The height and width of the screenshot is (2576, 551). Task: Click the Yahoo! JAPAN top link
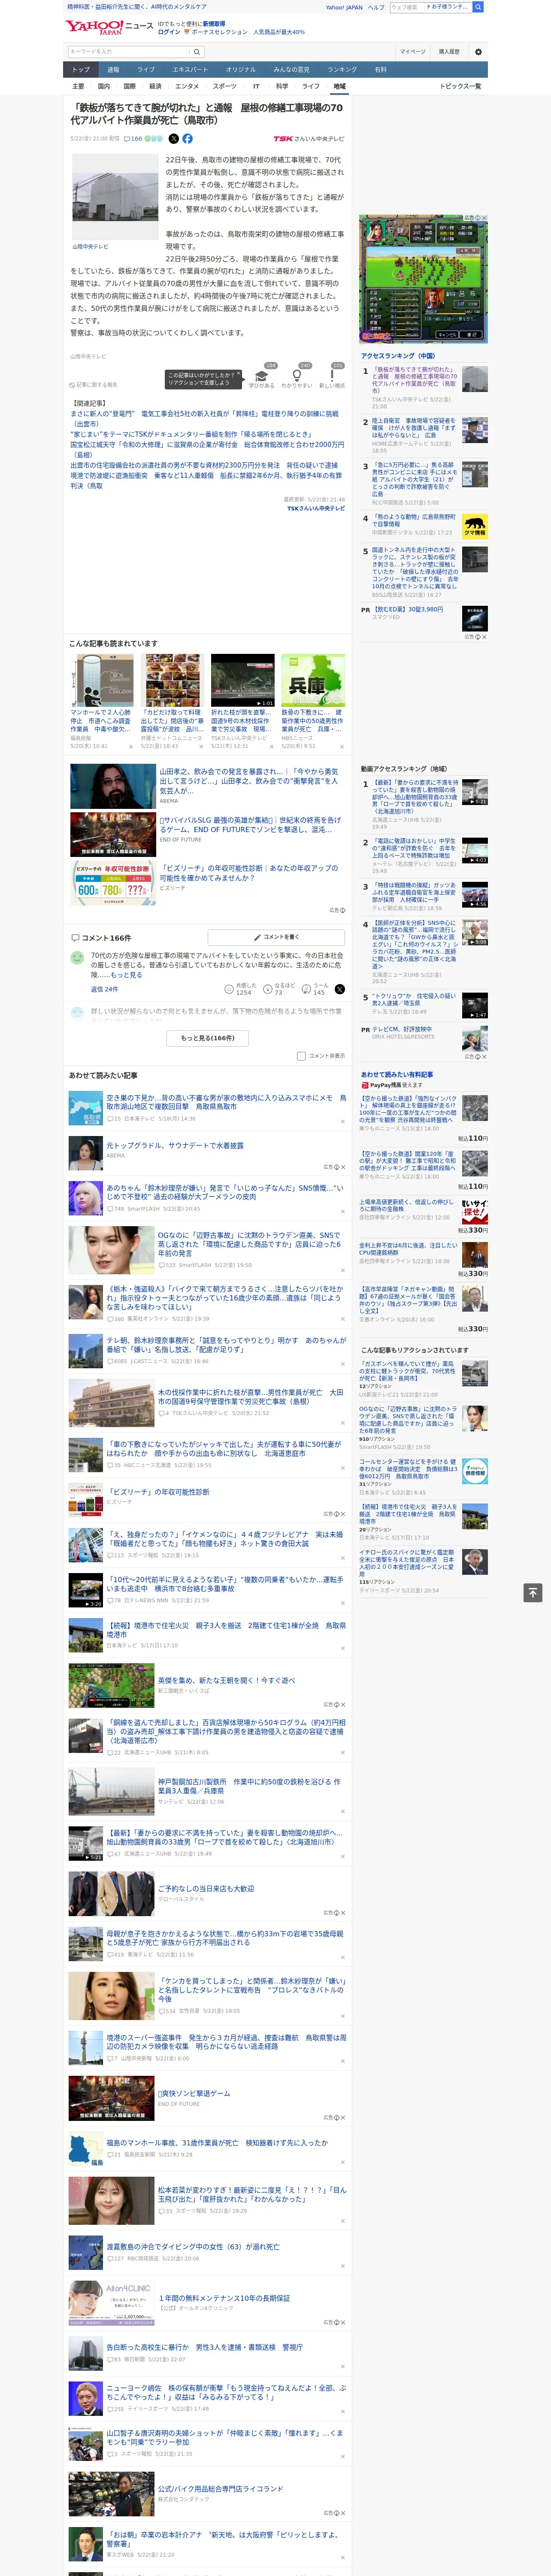point(344,7)
